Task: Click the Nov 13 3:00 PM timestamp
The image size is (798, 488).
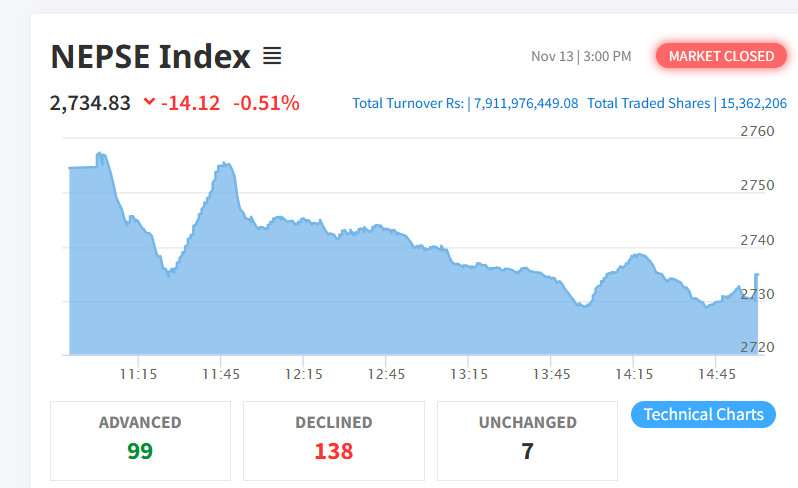Action: point(581,56)
